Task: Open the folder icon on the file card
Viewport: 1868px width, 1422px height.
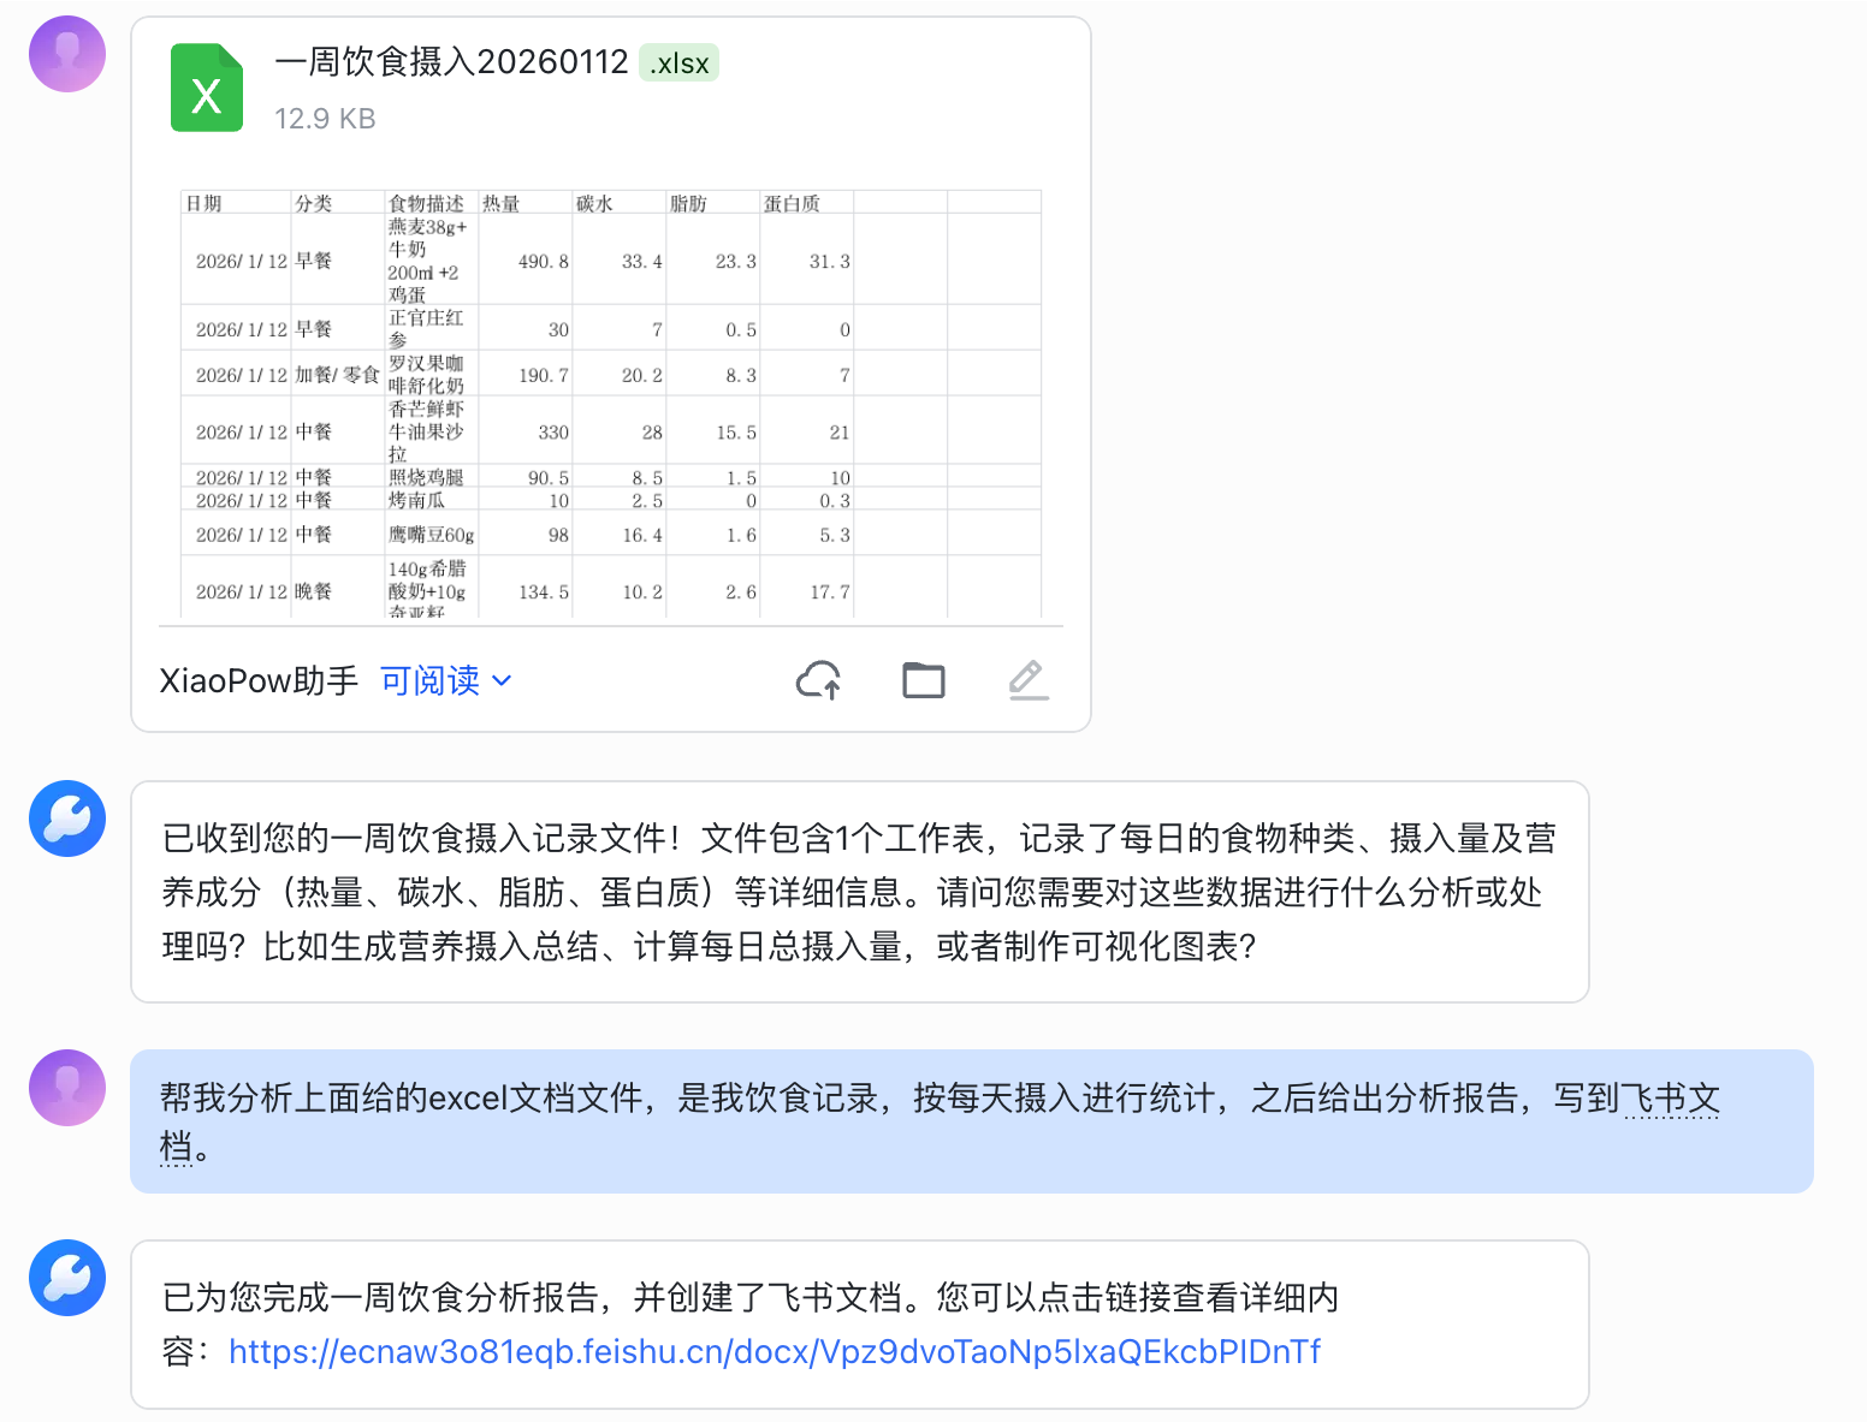Action: point(922,679)
